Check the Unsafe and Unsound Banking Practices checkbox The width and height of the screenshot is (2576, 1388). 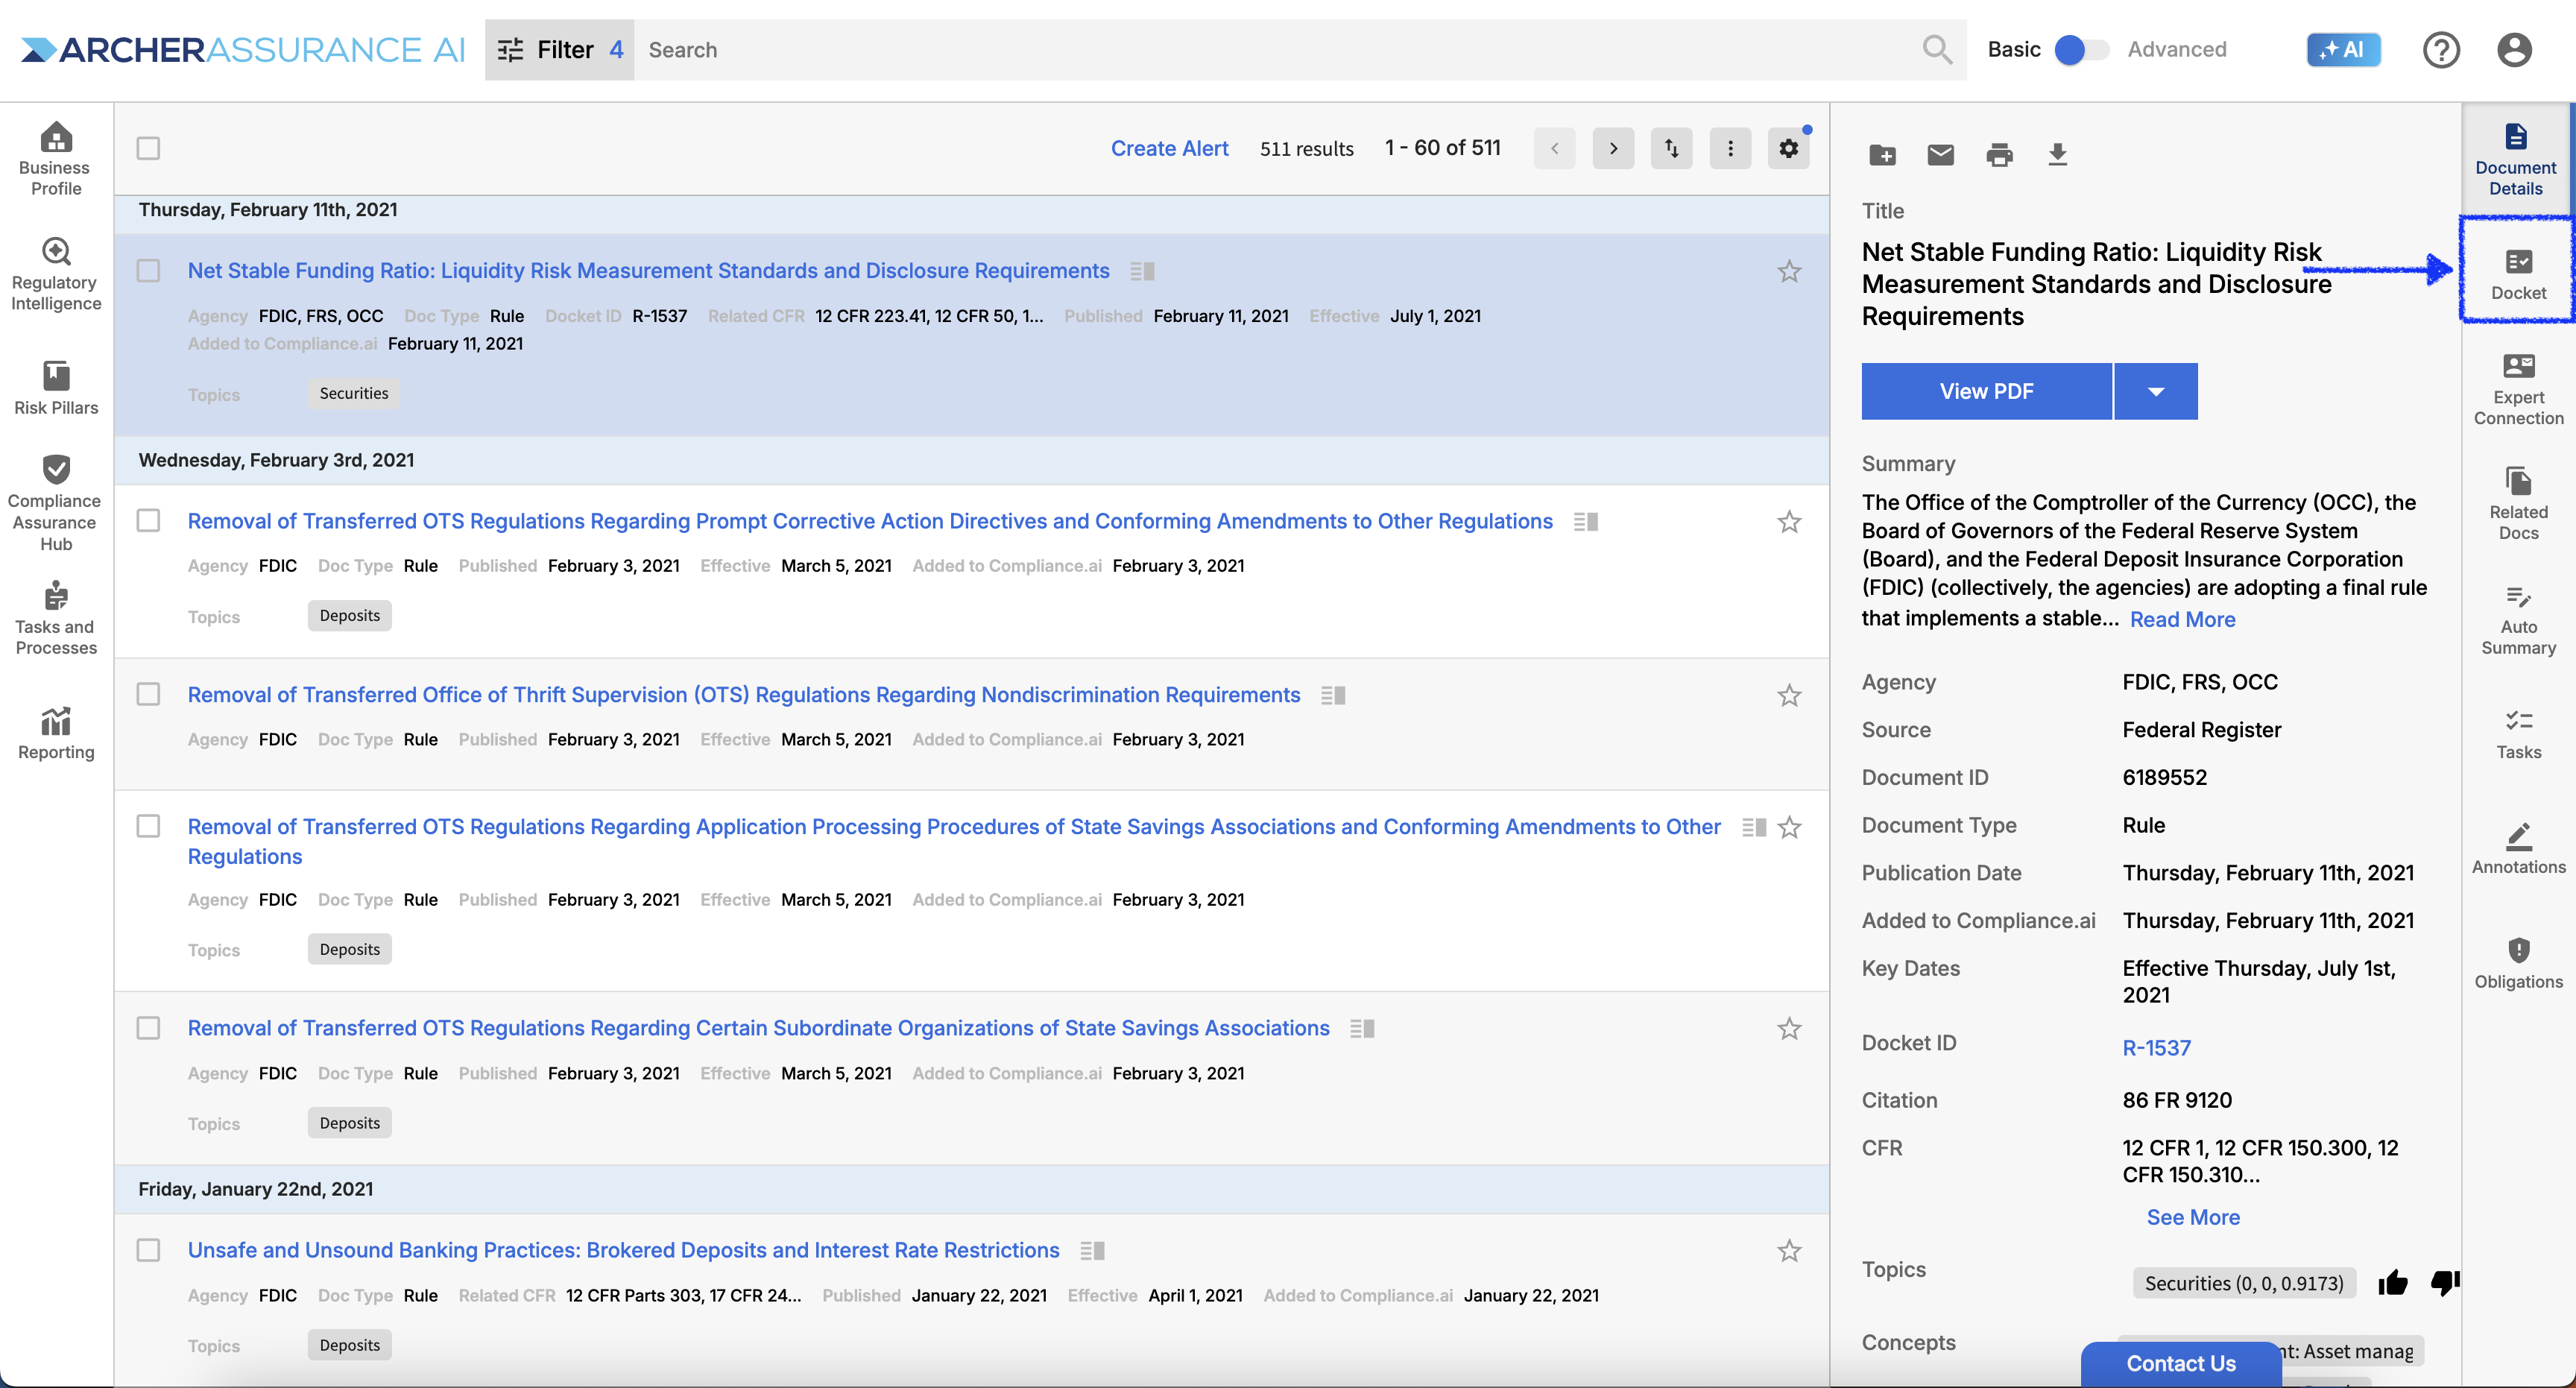coord(148,1250)
